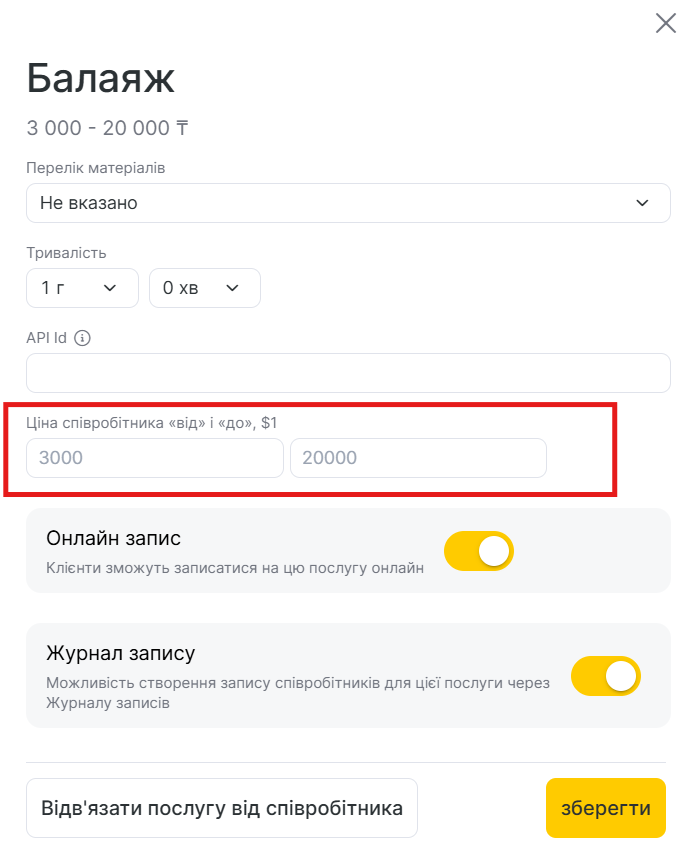Click the 3 000 - 20 000 ₸ price text
690x861 pixels.
(107, 128)
